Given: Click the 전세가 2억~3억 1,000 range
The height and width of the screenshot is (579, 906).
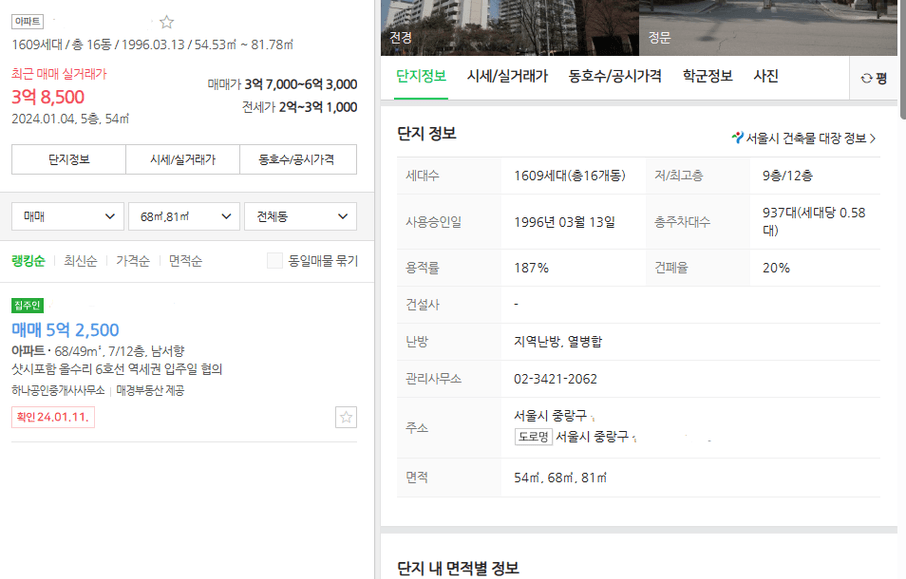Looking at the screenshot, I should [x=299, y=107].
